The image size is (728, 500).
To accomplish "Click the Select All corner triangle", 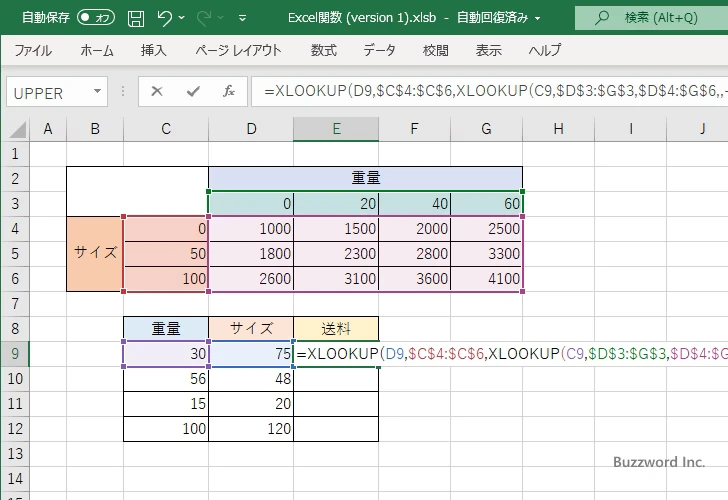I will [x=17, y=130].
